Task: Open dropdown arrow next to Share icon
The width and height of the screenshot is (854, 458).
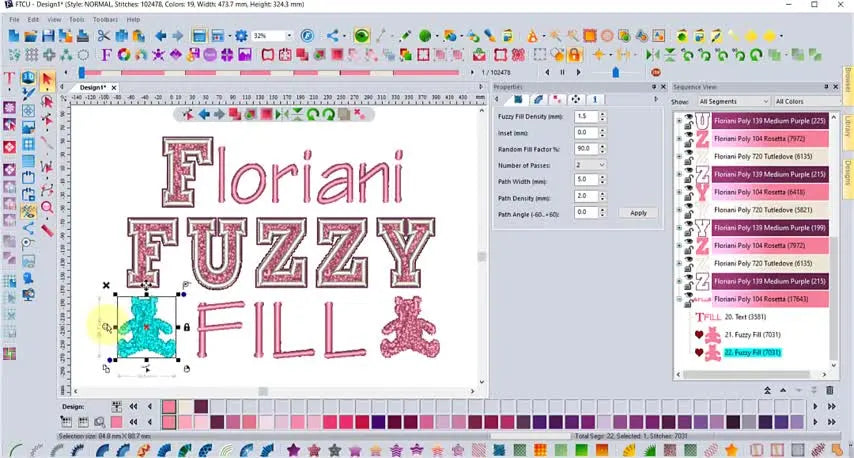Action: [344, 36]
